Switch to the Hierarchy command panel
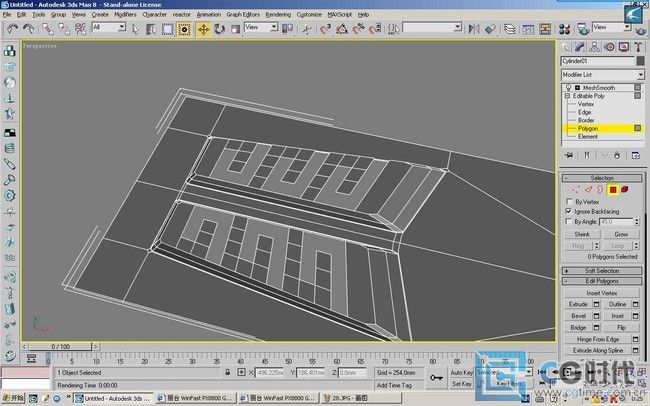Viewport: 650px width, 406px height. (x=594, y=47)
